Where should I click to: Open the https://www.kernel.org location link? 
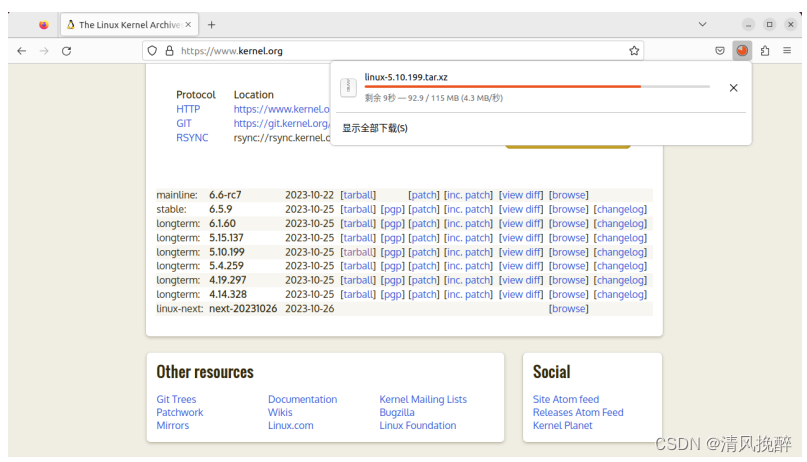282,109
